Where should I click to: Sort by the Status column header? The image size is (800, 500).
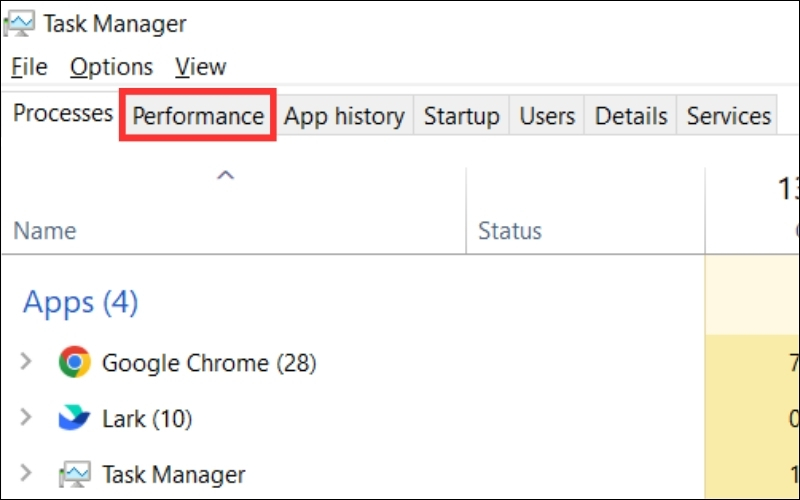point(509,231)
